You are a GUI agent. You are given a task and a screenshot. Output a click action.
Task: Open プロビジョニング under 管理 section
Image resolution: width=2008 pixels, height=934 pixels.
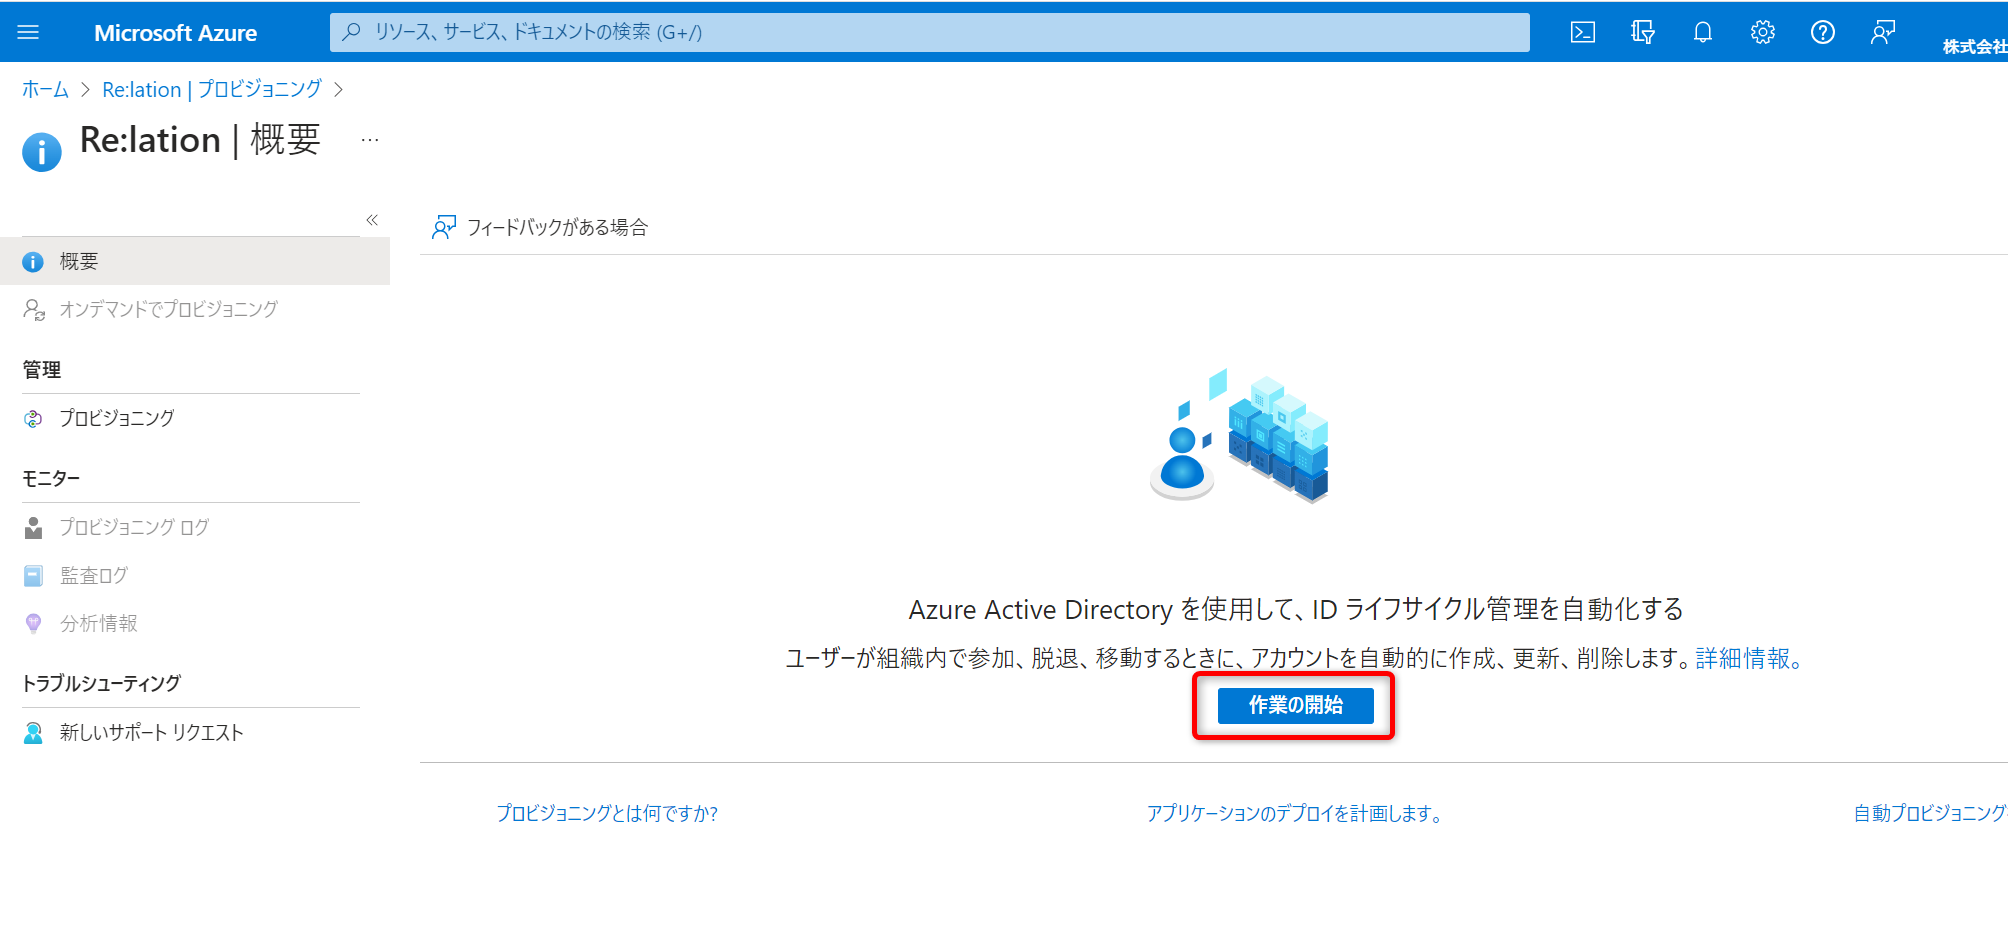tap(116, 418)
